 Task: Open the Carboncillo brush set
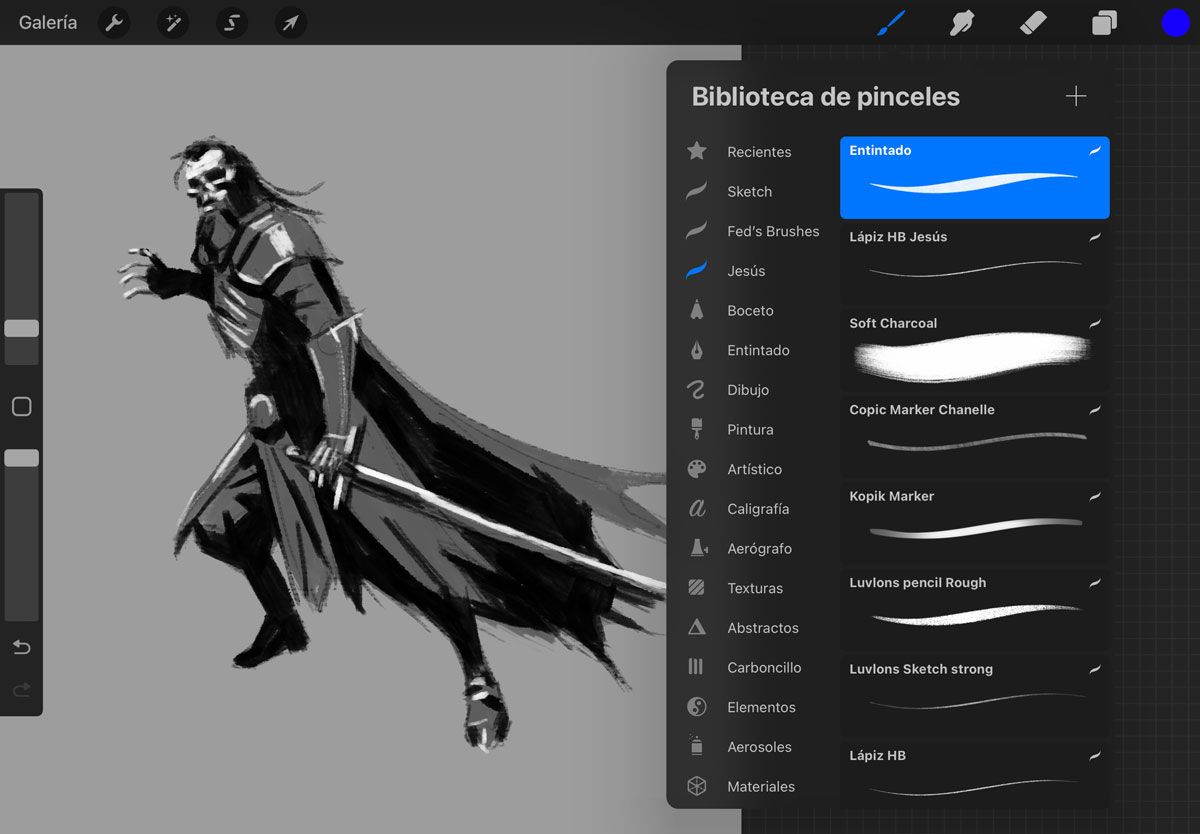[x=764, y=668]
